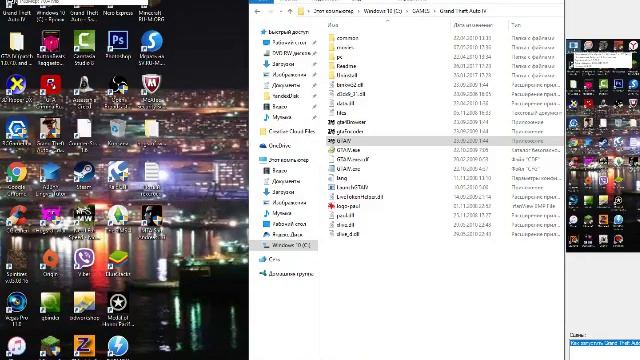Select the Assassin's Creed desktop icon

pos(84,91)
